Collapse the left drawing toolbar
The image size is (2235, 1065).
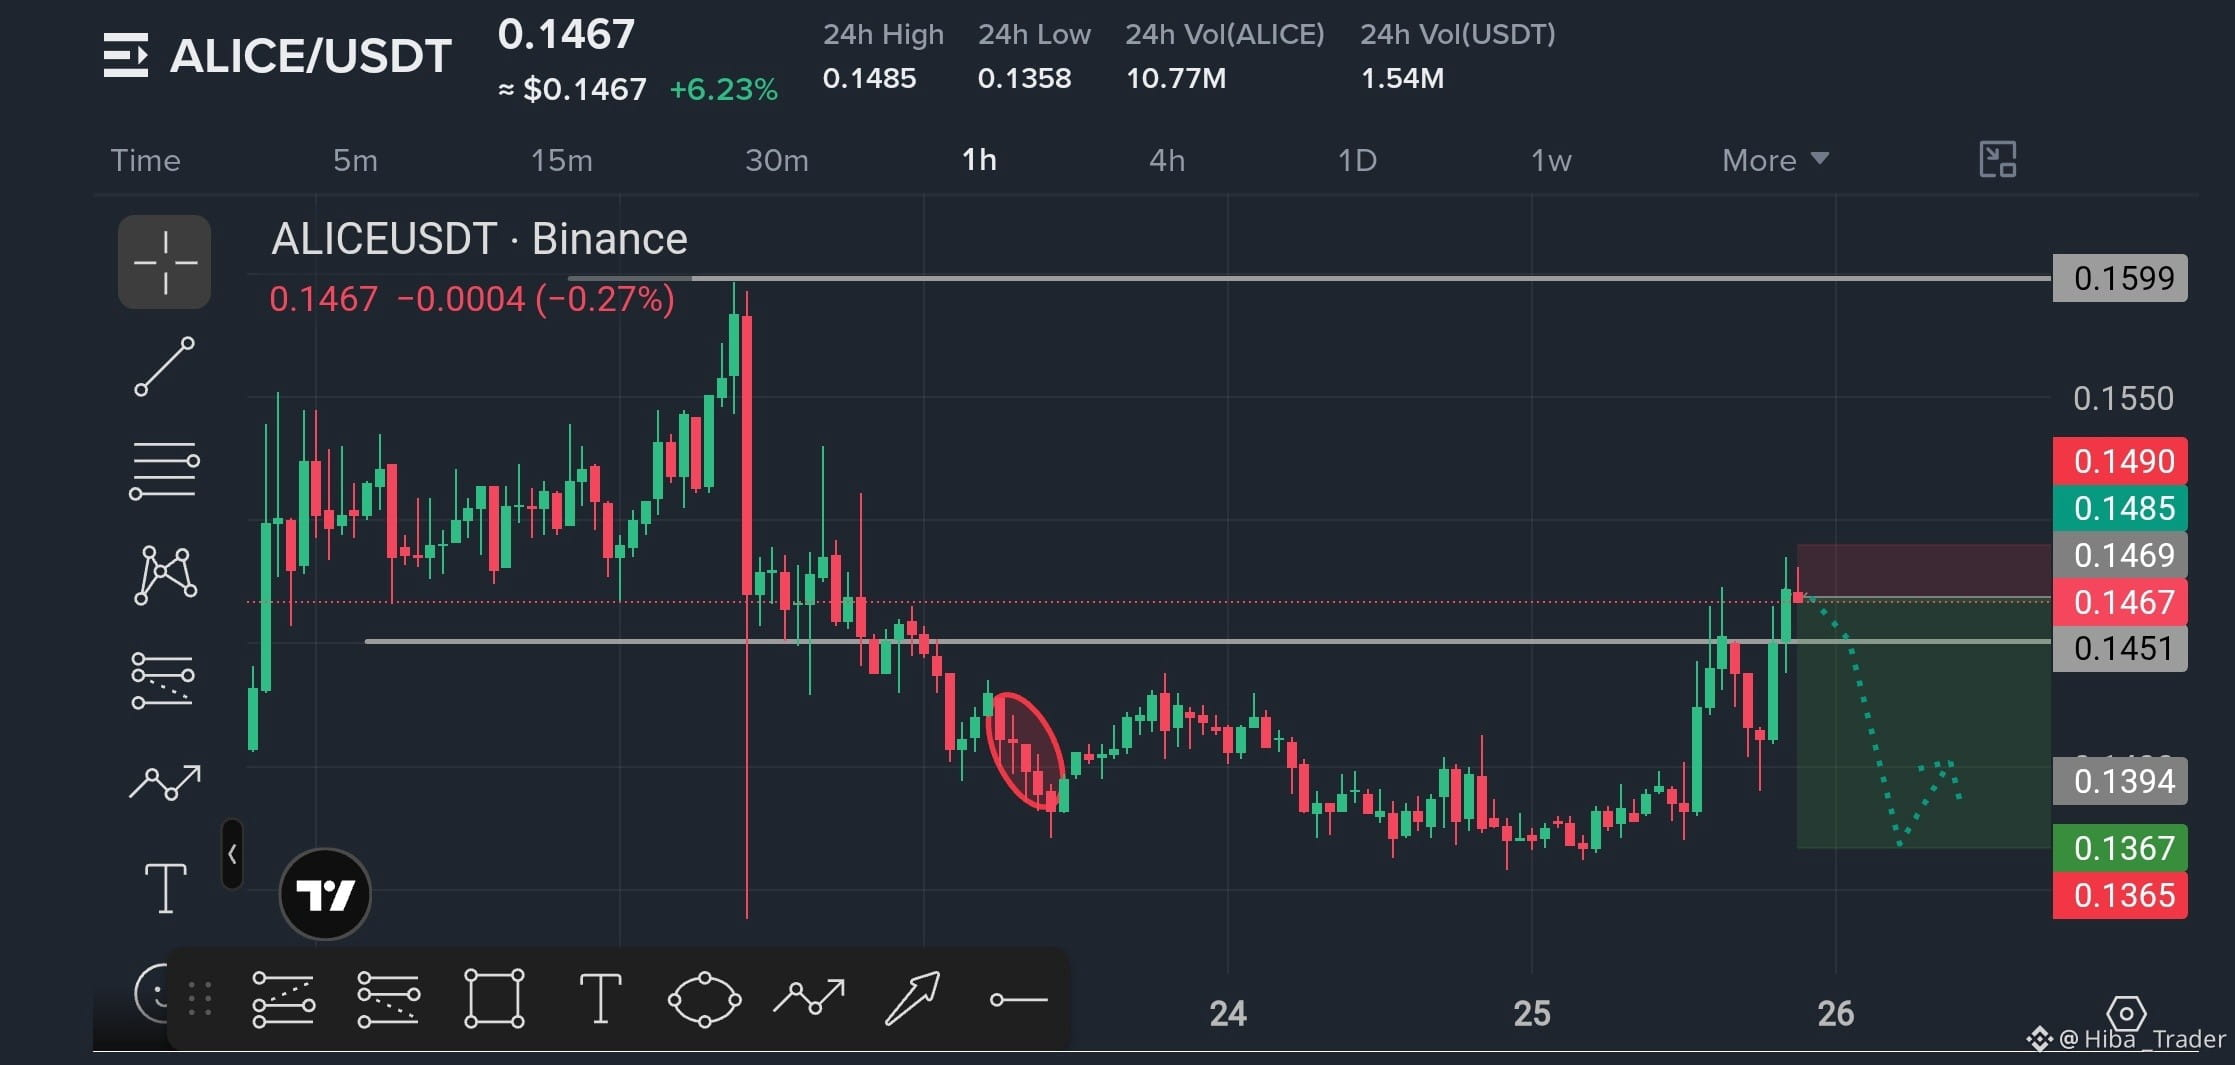[x=232, y=854]
